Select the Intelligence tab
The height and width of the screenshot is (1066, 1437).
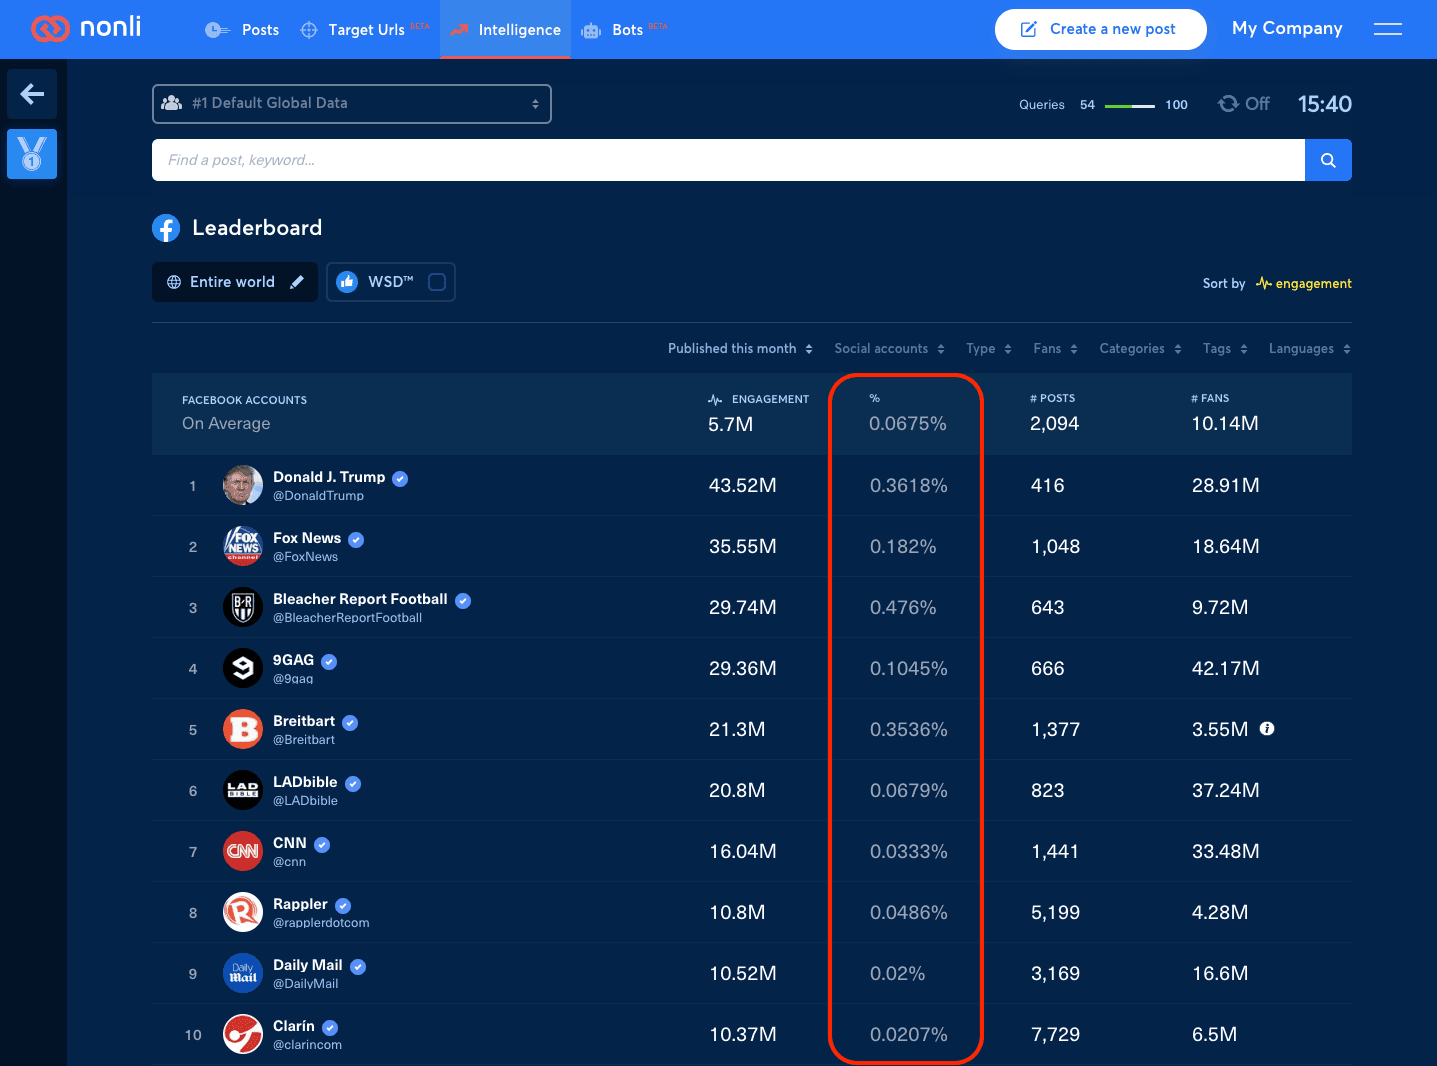(505, 30)
